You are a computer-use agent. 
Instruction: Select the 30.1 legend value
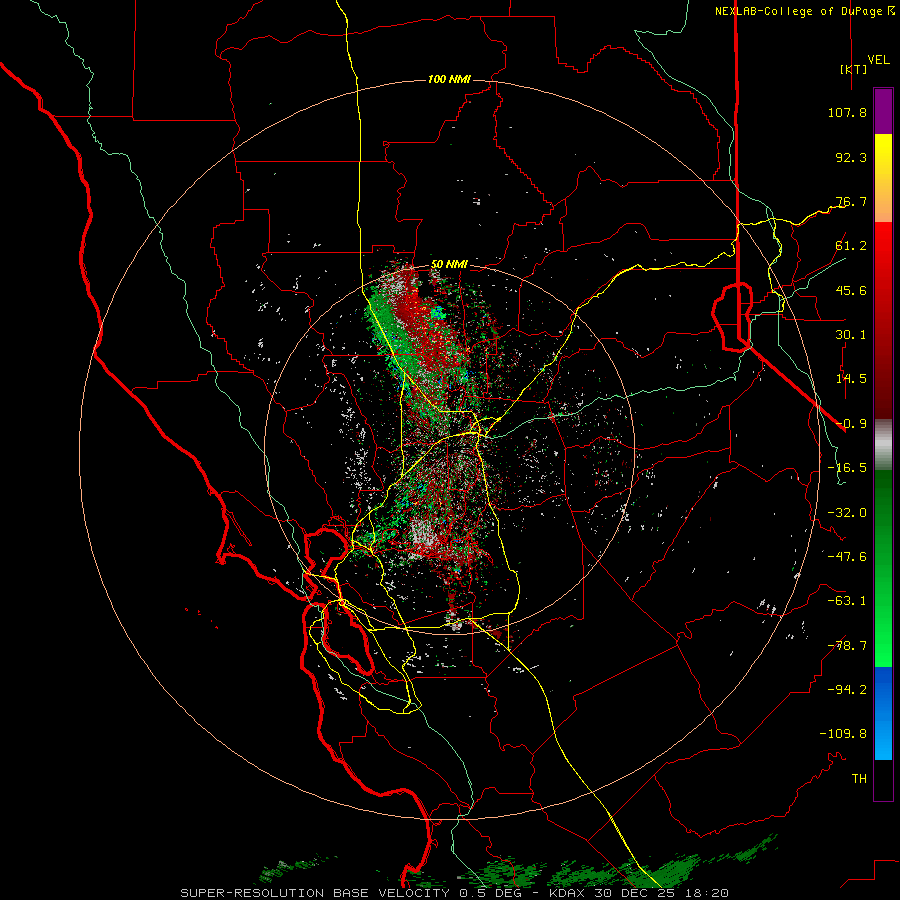point(851,335)
